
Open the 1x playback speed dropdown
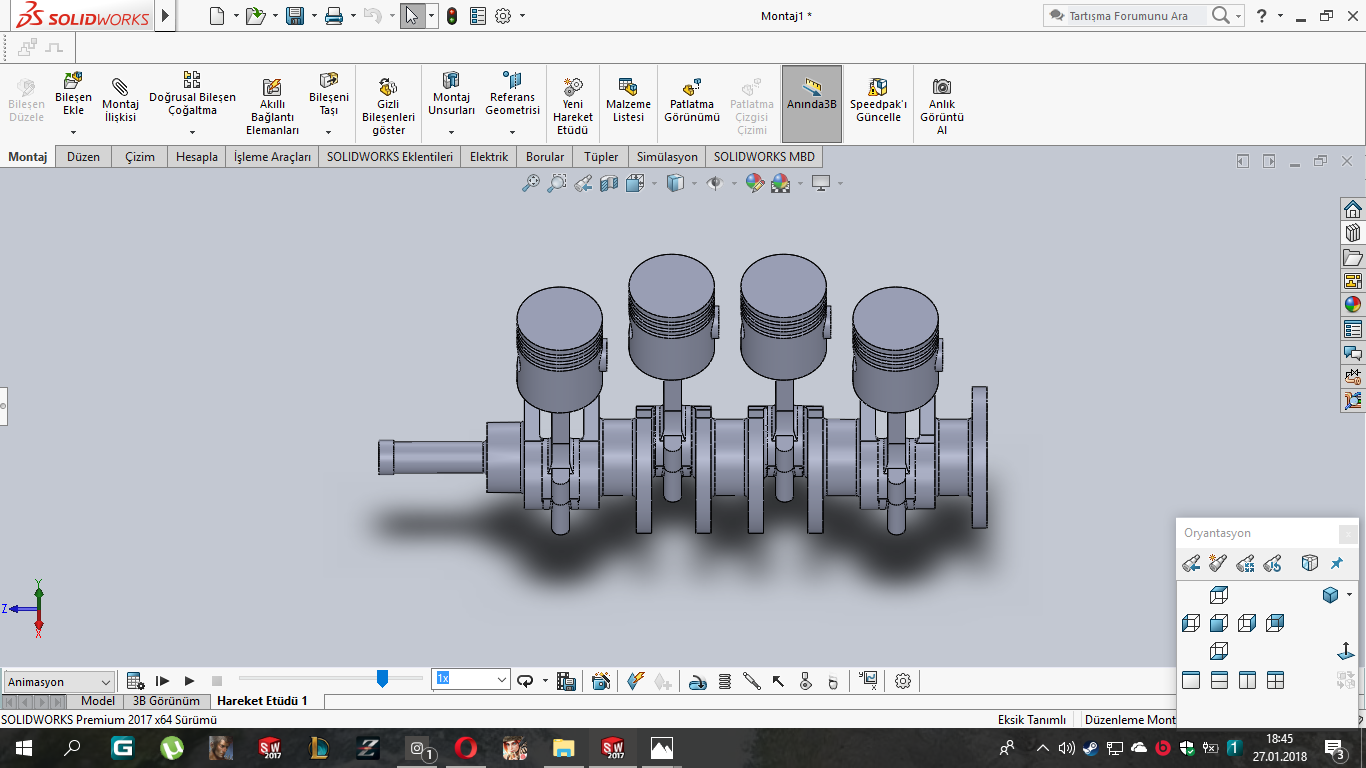point(502,680)
